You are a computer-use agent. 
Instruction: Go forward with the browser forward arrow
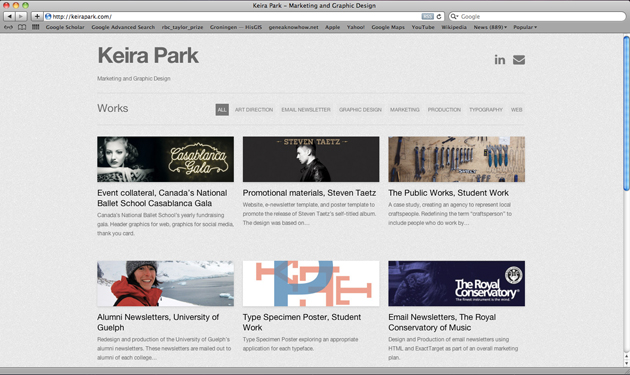coord(21,16)
